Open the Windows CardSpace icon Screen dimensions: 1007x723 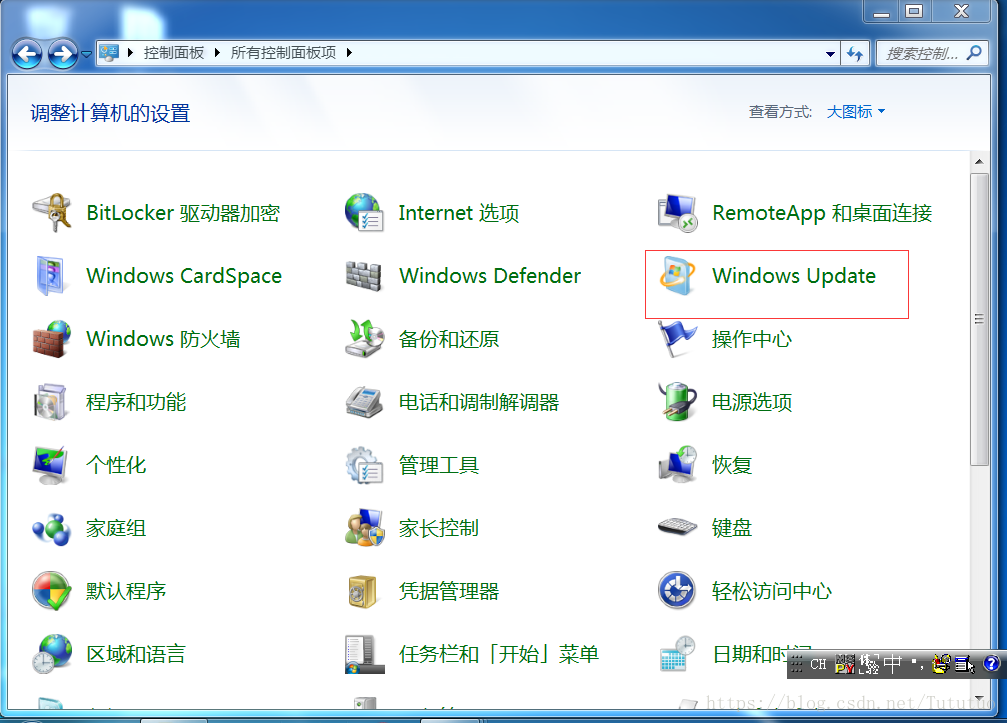point(51,275)
